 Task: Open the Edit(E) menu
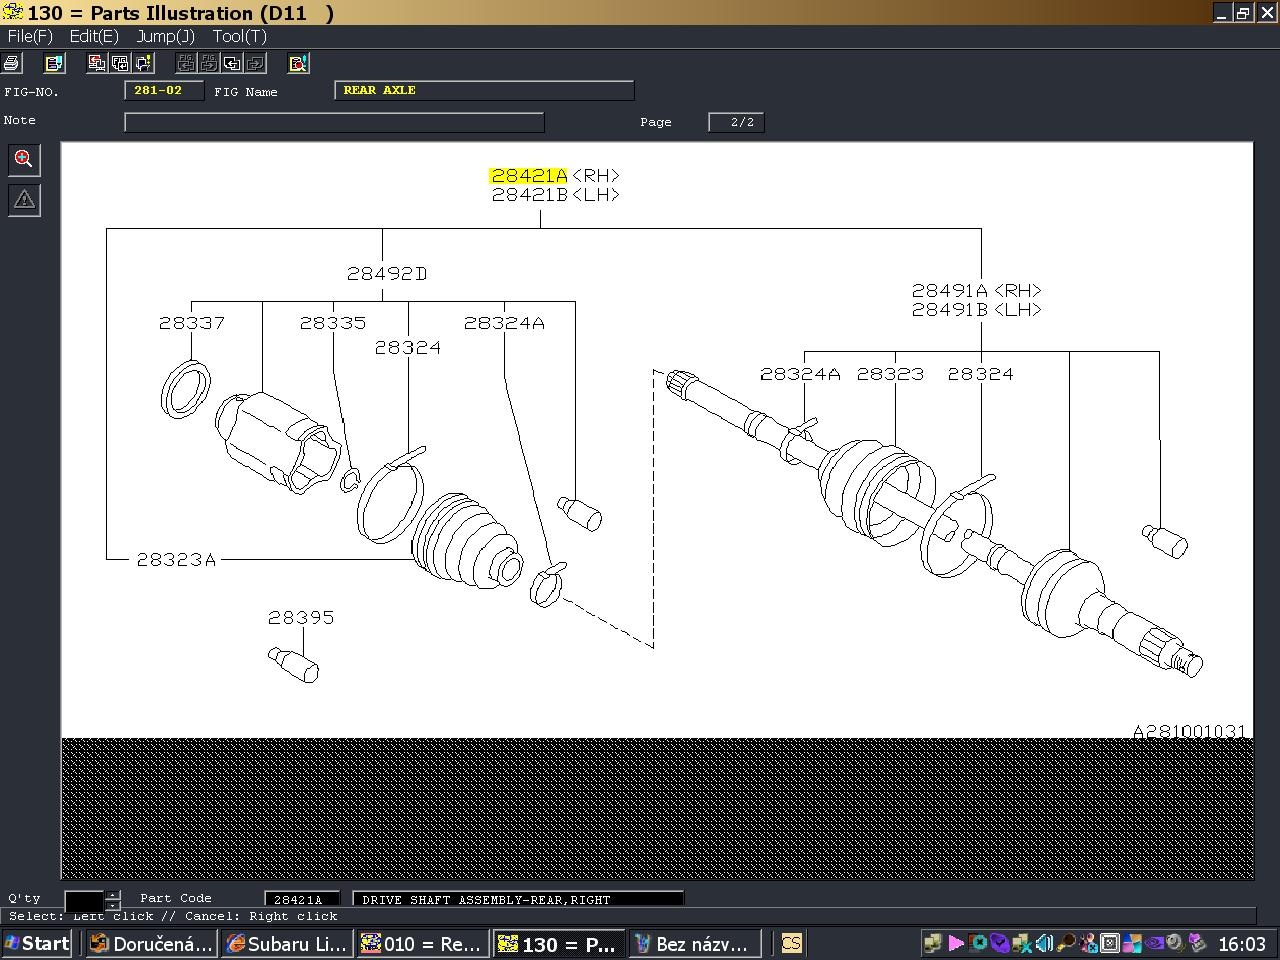pos(94,36)
